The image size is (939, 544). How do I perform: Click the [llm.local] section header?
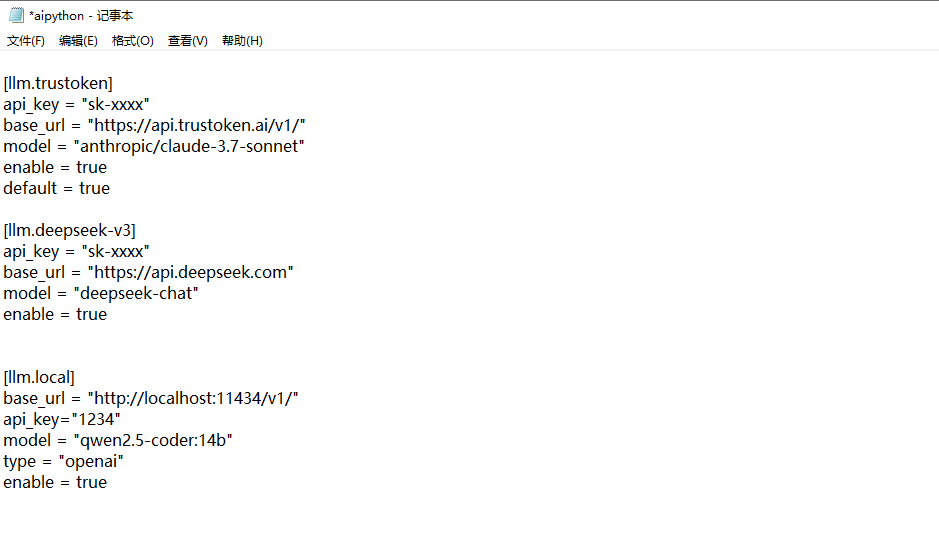click(39, 377)
